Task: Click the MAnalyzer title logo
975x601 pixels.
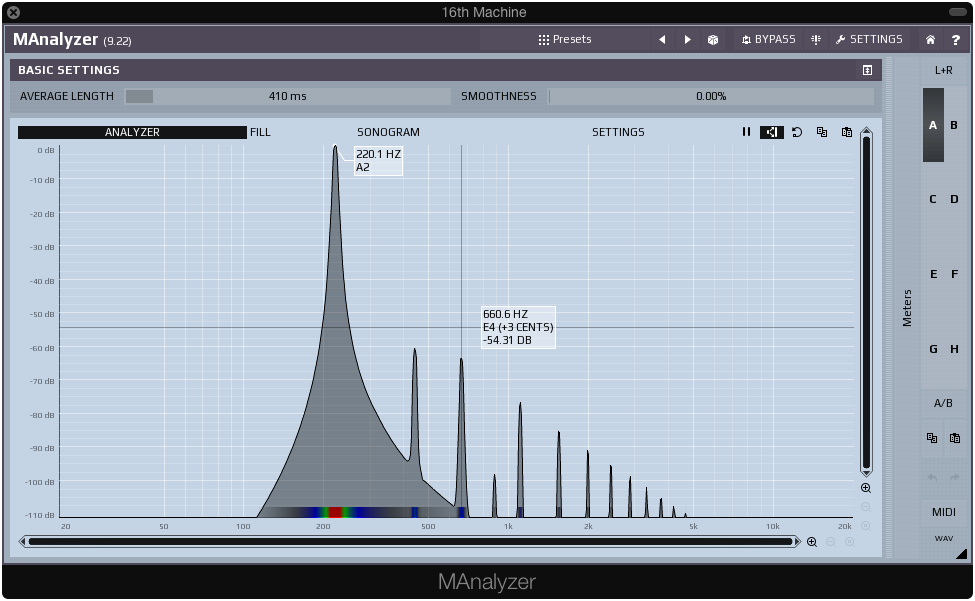Action: tap(55, 39)
